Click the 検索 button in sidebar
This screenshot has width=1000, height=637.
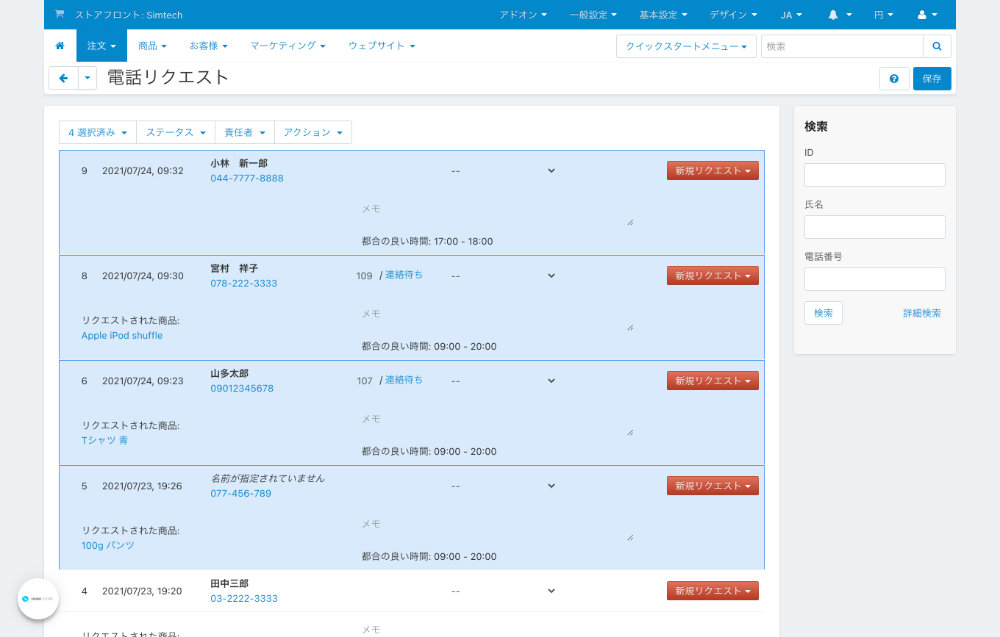[x=823, y=313]
